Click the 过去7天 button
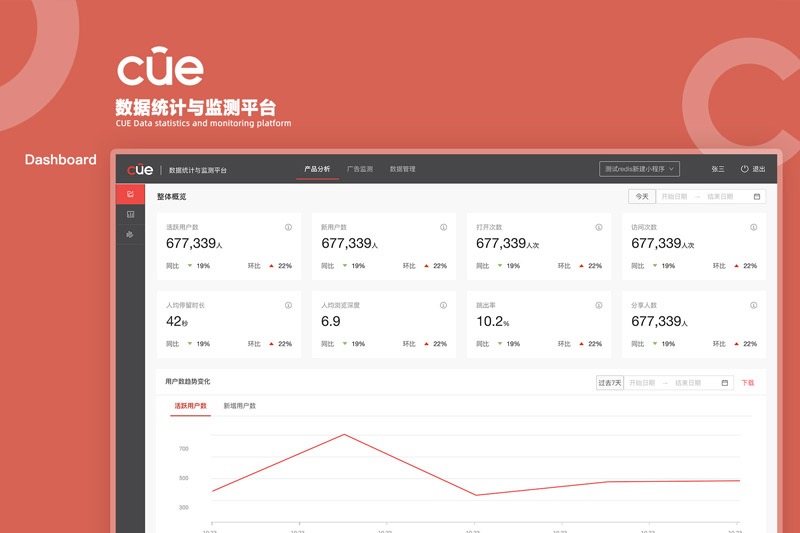This screenshot has height=533, width=800. coord(610,383)
